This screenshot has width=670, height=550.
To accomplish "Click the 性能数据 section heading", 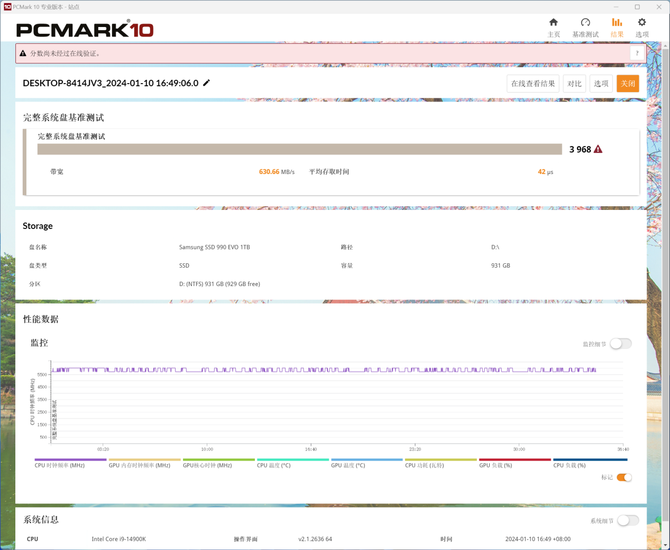I will pos(41,319).
